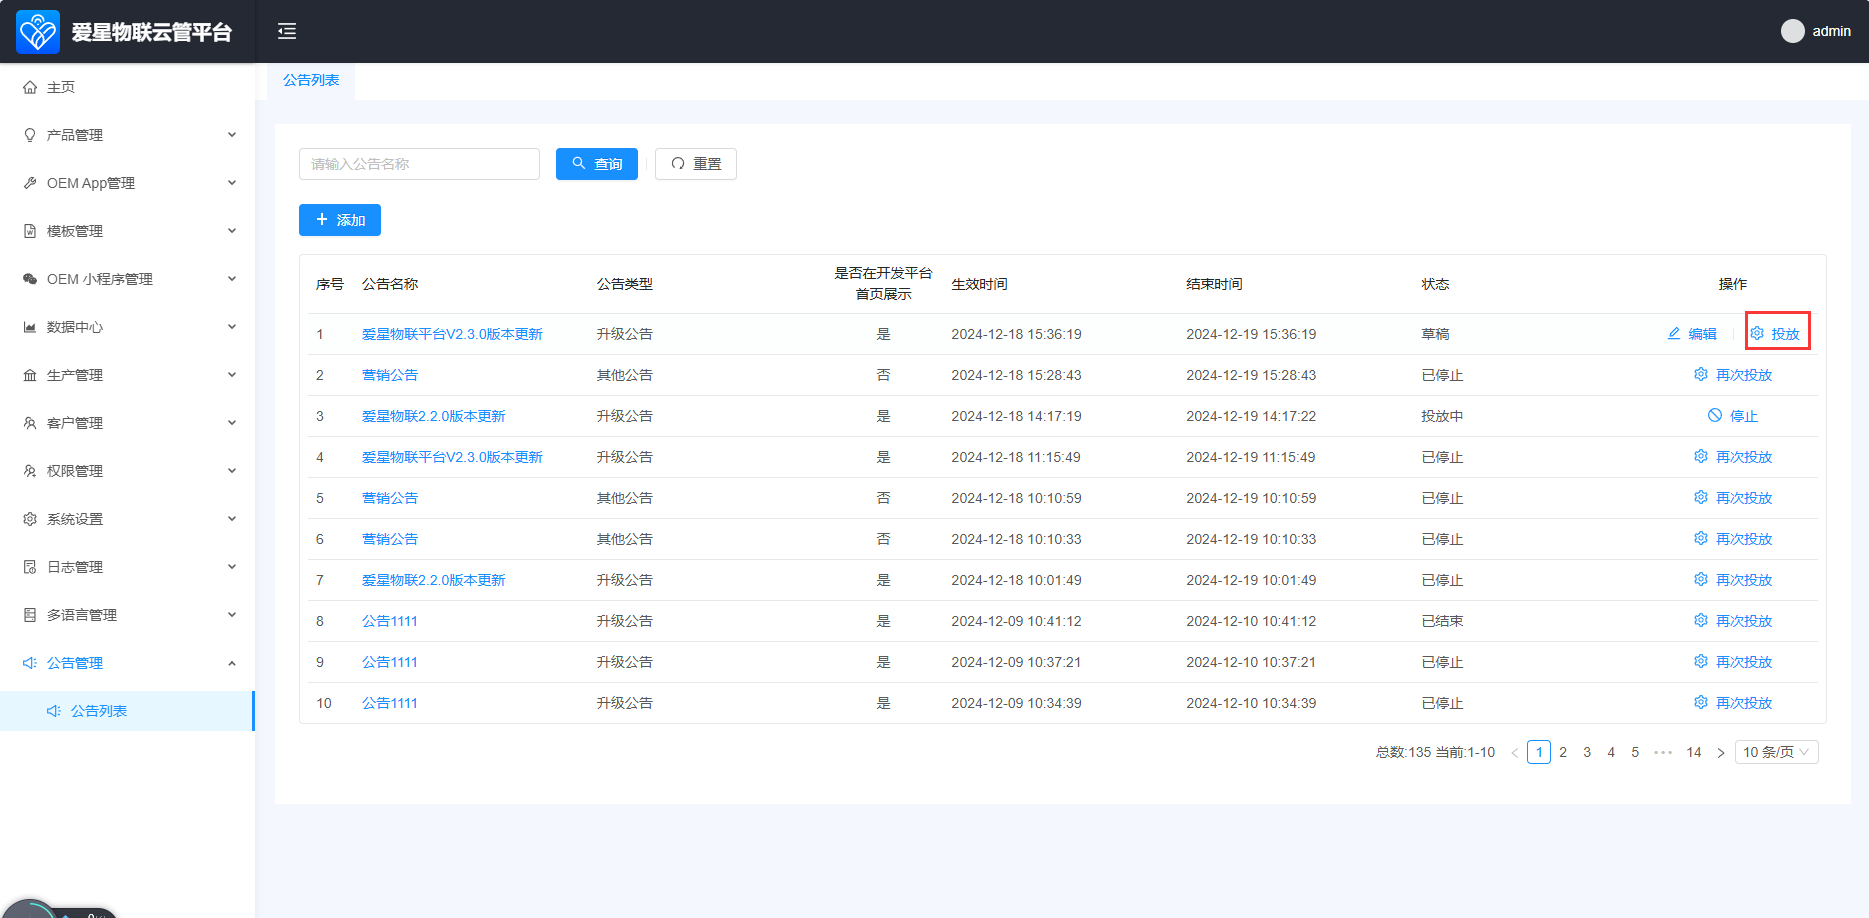The width and height of the screenshot is (1869, 918).
Task: Click the stop icon in row 3
Action: pos(1715,415)
